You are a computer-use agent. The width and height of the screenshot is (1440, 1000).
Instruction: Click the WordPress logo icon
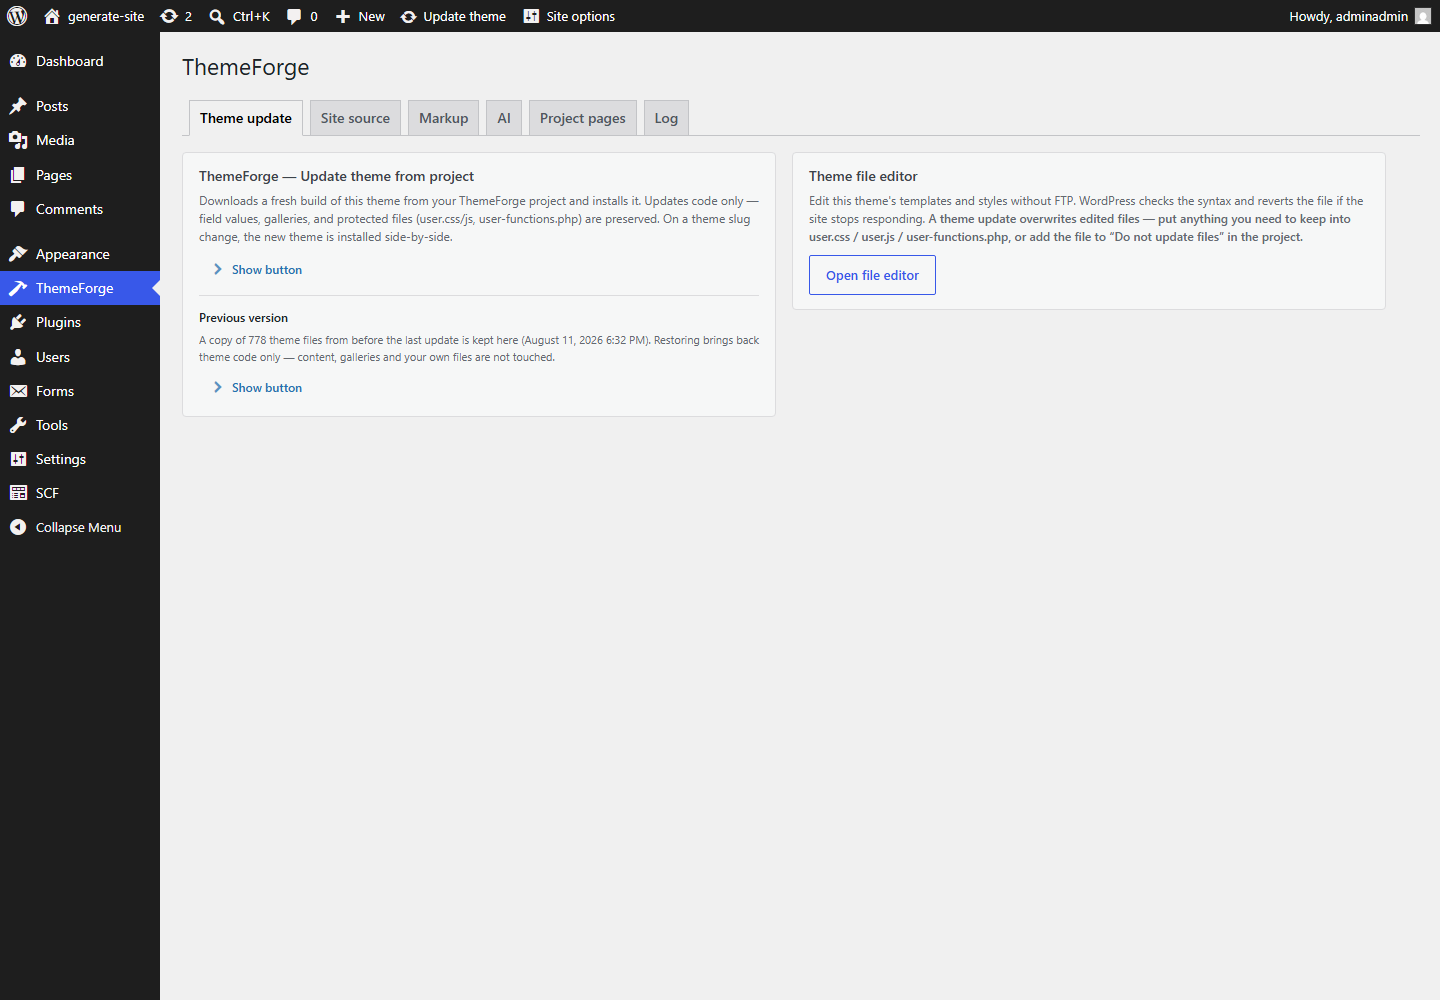(17, 16)
